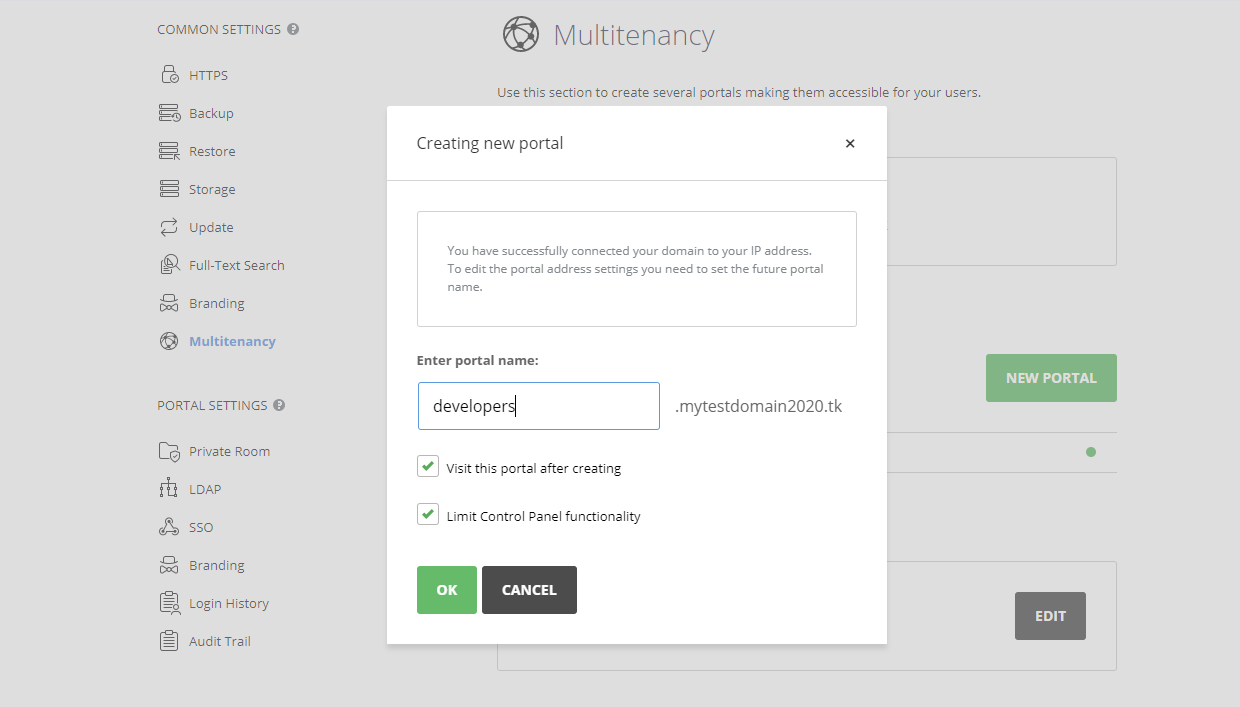Click the Common Settings help question mark

[293, 29]
